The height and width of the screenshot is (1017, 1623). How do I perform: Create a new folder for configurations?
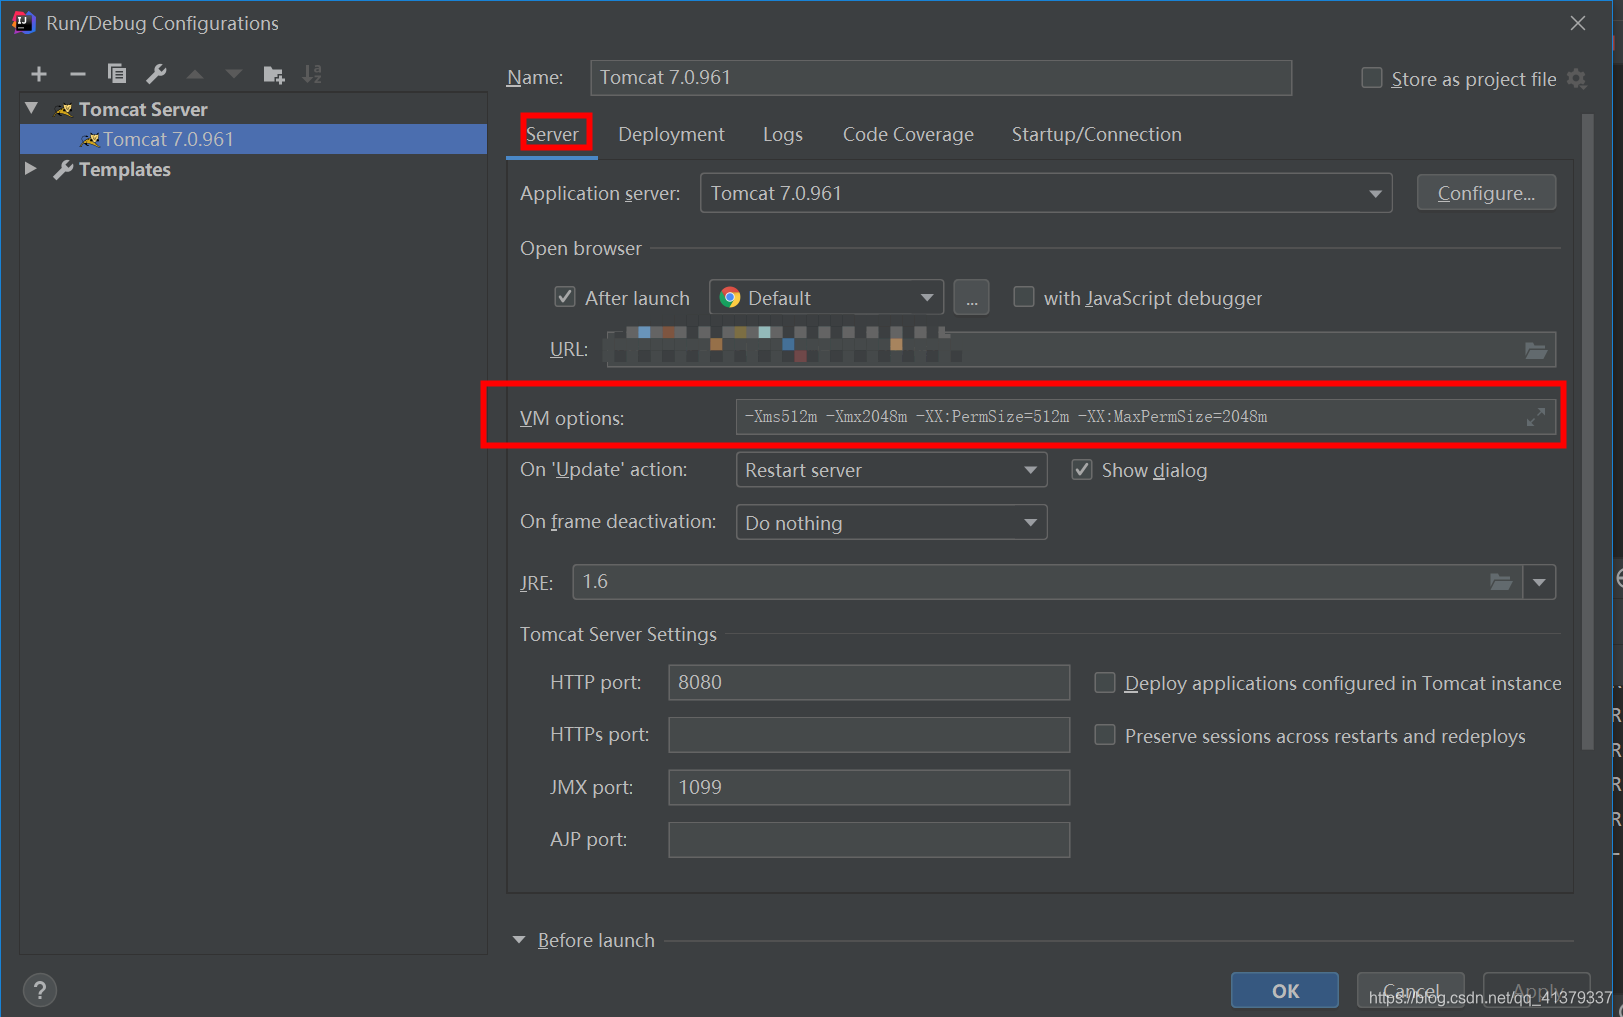click(x=273, y=73)
